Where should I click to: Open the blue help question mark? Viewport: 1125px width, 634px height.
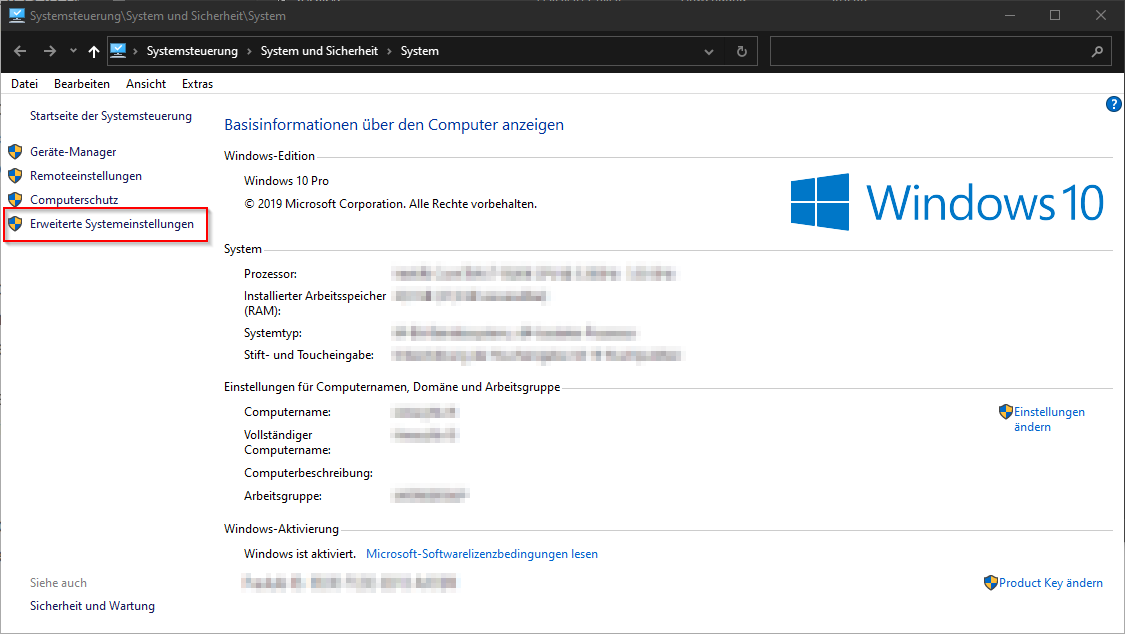click(1113, 104)
